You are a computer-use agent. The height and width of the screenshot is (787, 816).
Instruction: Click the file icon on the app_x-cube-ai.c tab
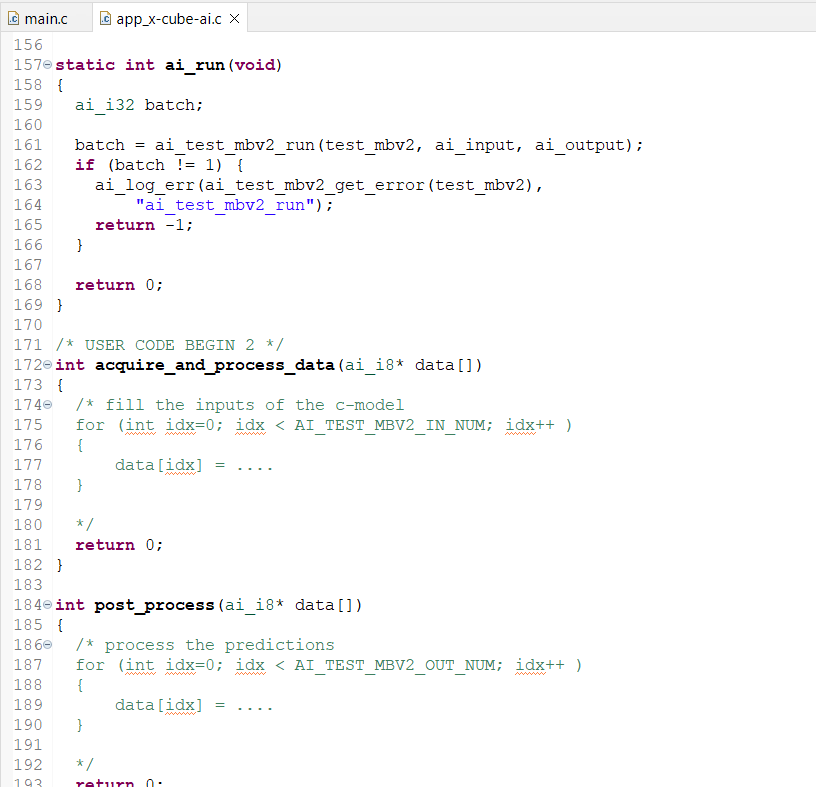pos(104,17)
